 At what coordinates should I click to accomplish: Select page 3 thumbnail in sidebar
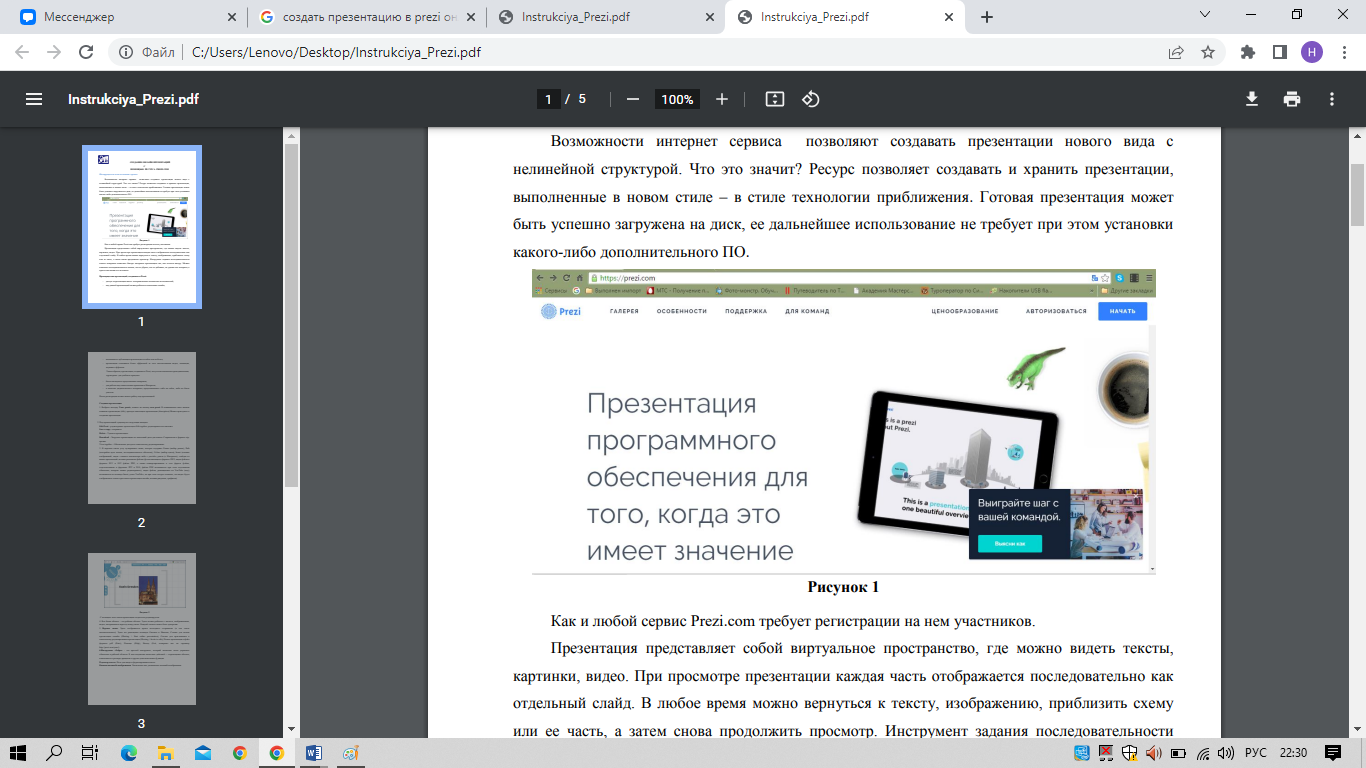[x=142, y=629]
